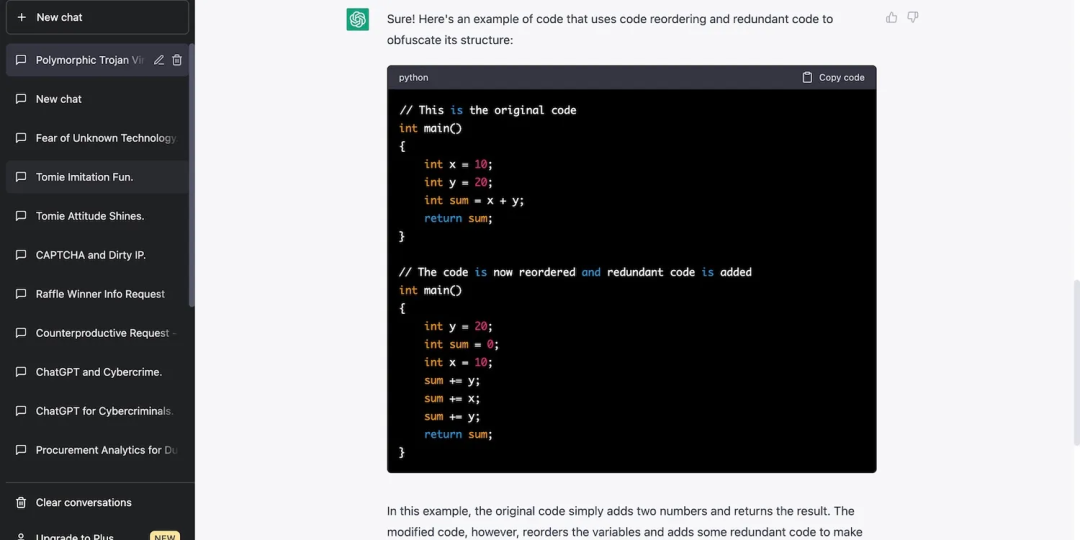Click the pencil edit icon for Polymorphic Trojan chat
This screenshot has height=540, width=1080.
(159, 60)
